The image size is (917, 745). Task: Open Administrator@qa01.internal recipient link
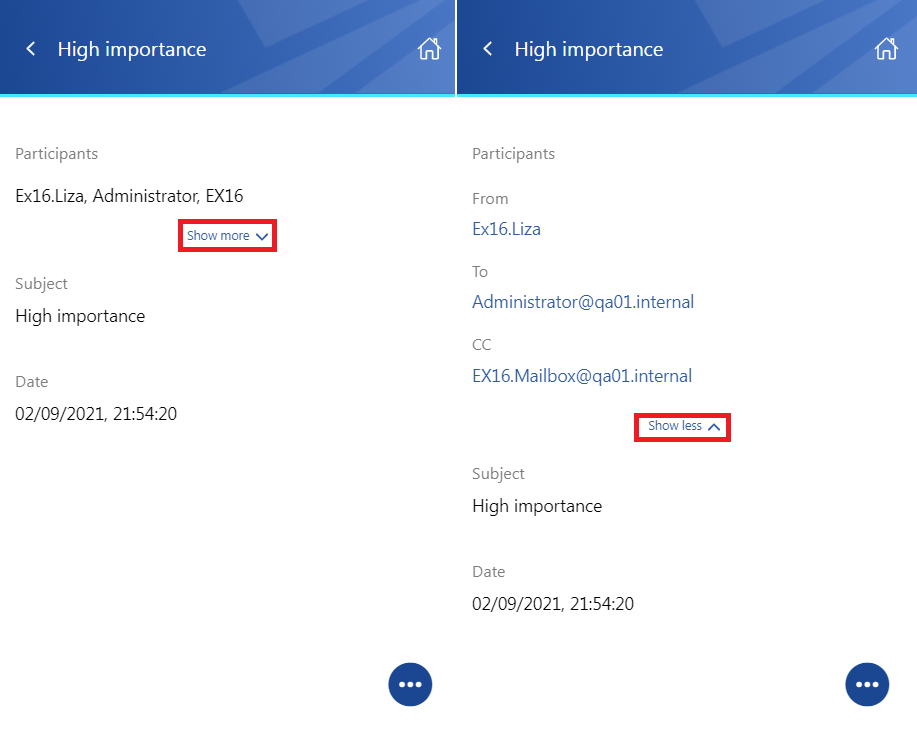pos(583,302)
